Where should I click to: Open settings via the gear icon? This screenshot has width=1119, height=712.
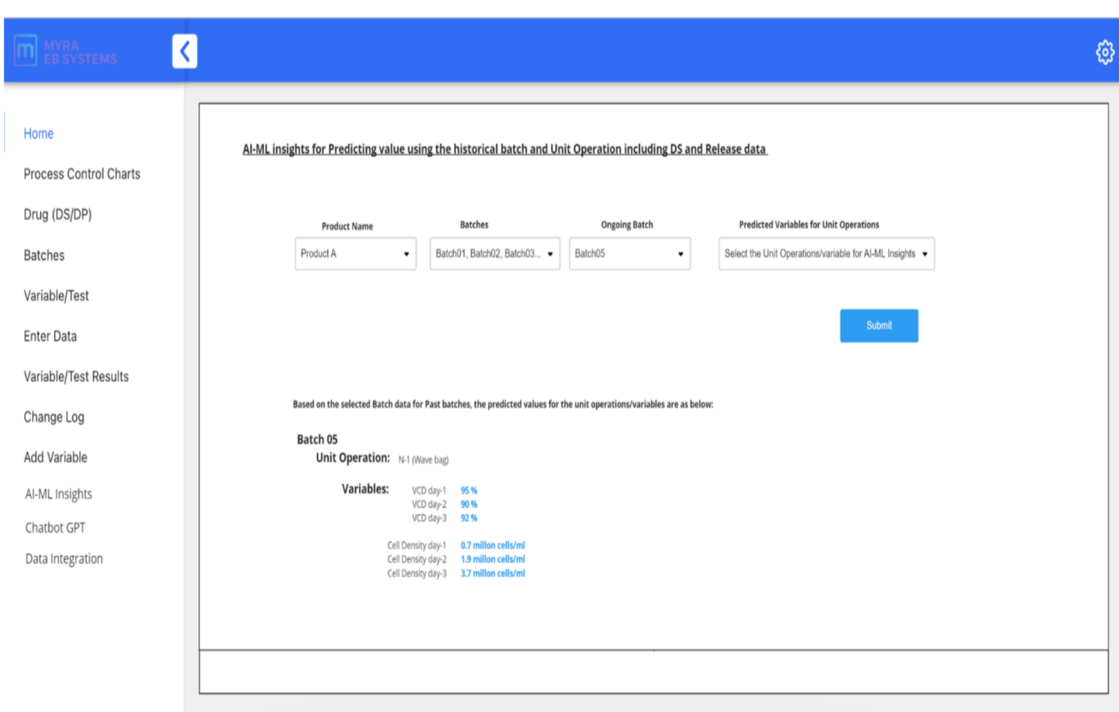[x=1105, y=52]
